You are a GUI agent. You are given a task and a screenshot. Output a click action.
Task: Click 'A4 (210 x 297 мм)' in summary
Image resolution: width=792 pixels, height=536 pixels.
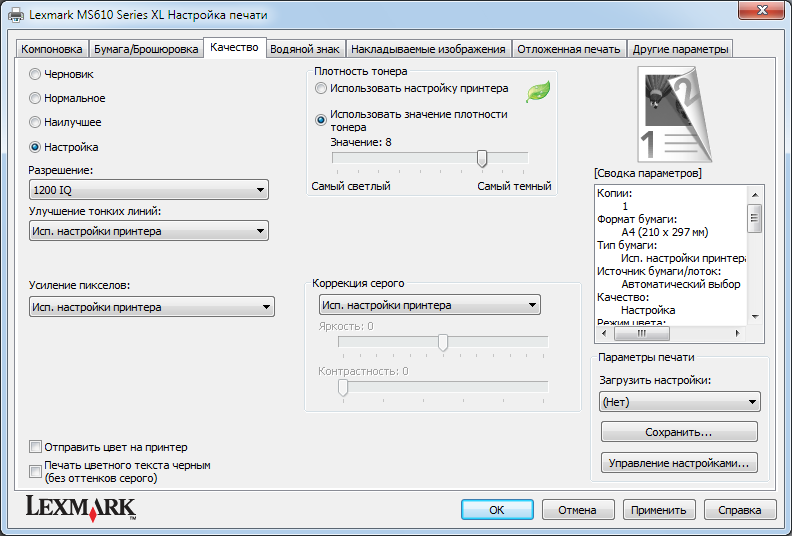(665, 232)
